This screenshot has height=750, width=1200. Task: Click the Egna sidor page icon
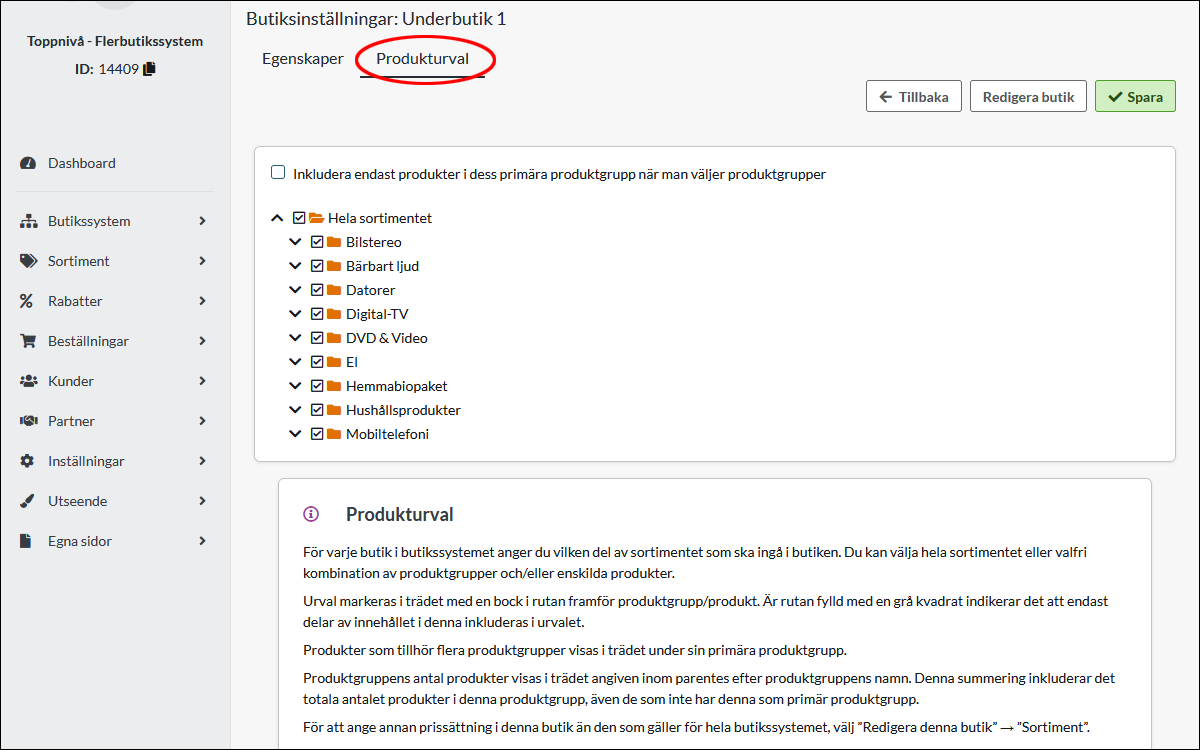27,541
